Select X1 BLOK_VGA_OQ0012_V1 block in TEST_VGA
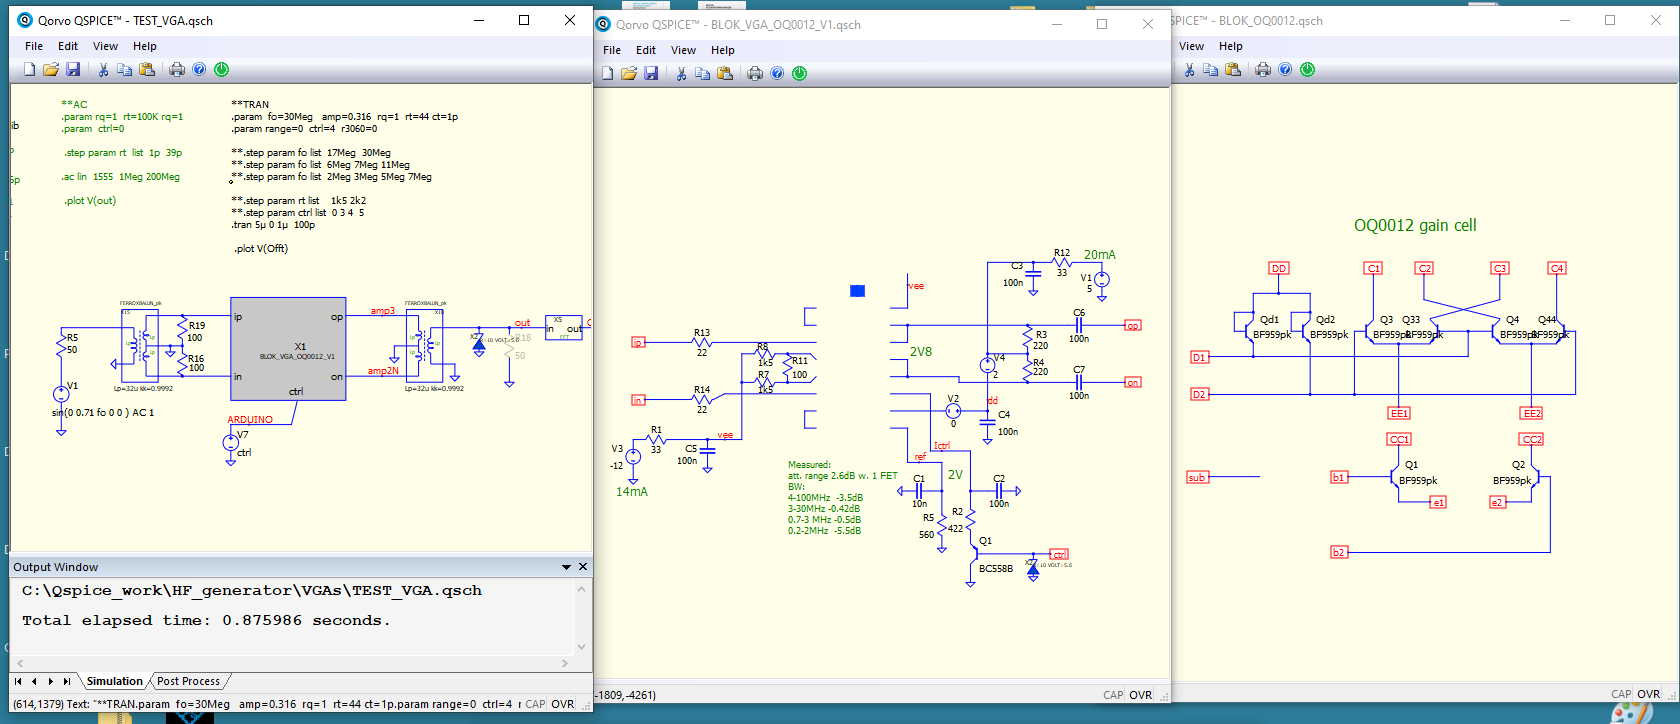The width and height of the screenshot is (1680, 724). (288, 349)
